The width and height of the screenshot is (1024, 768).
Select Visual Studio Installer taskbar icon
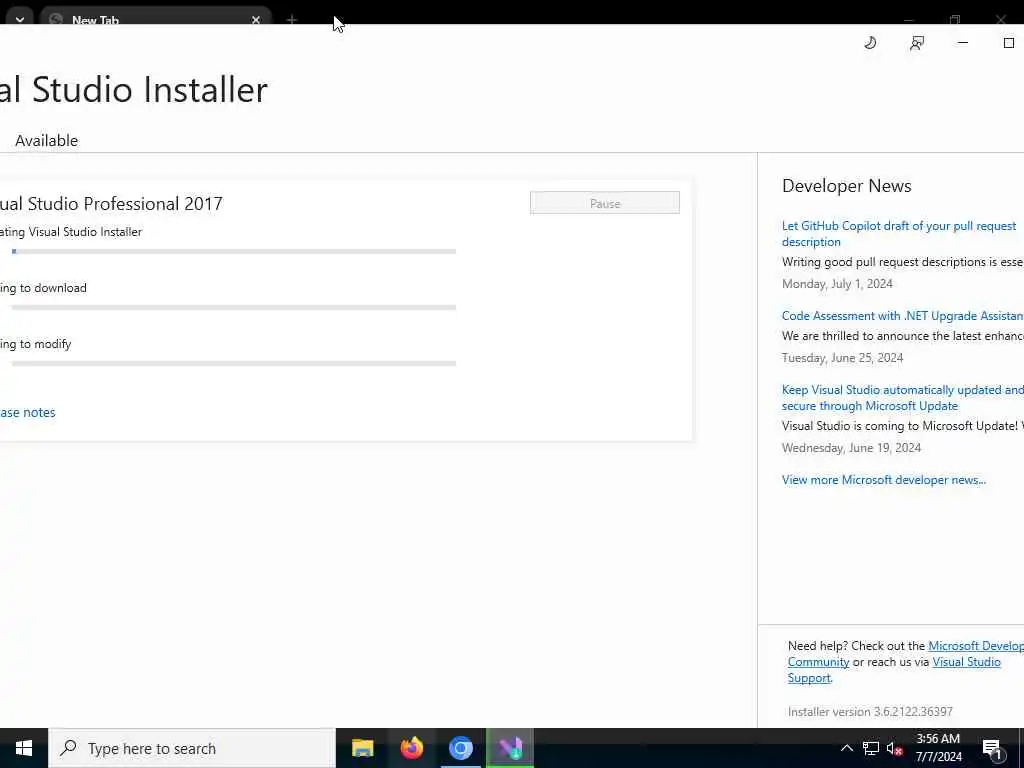coord(510,748)
